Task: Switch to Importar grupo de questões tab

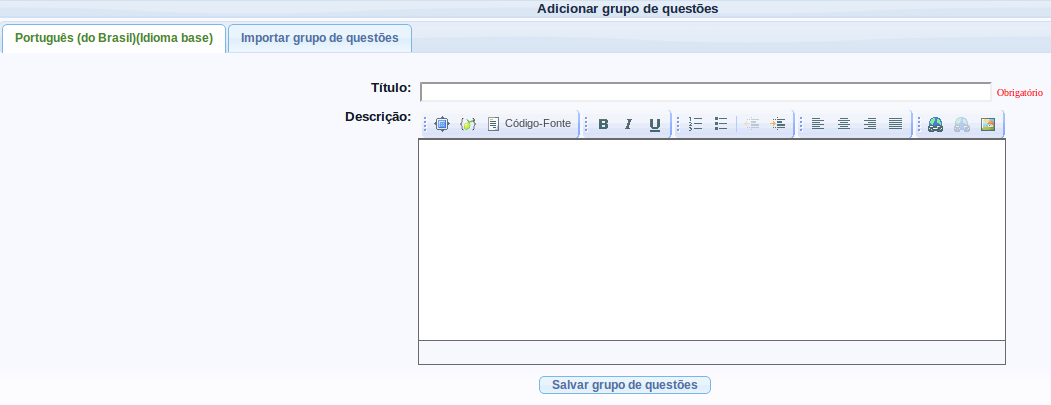Action: click(320, 38)
